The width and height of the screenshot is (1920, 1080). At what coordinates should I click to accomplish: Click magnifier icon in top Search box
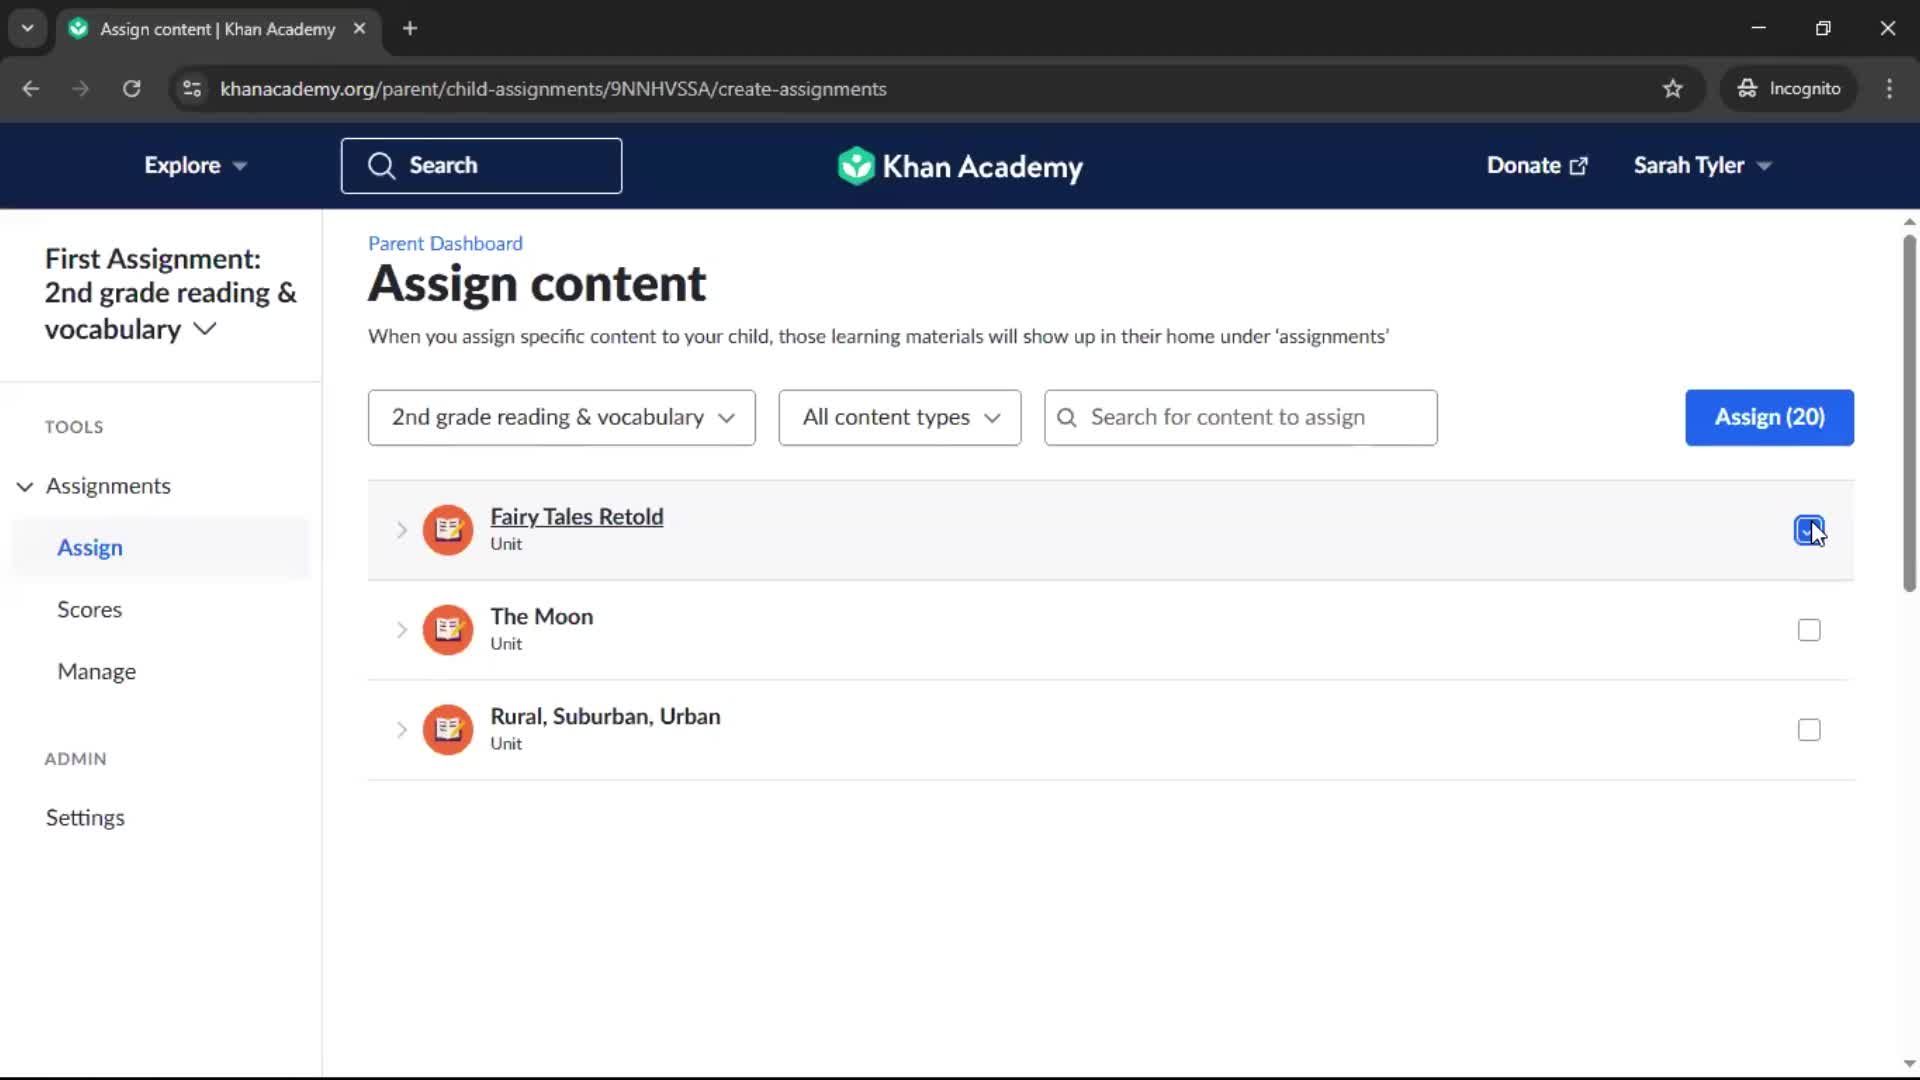(381, 166)
